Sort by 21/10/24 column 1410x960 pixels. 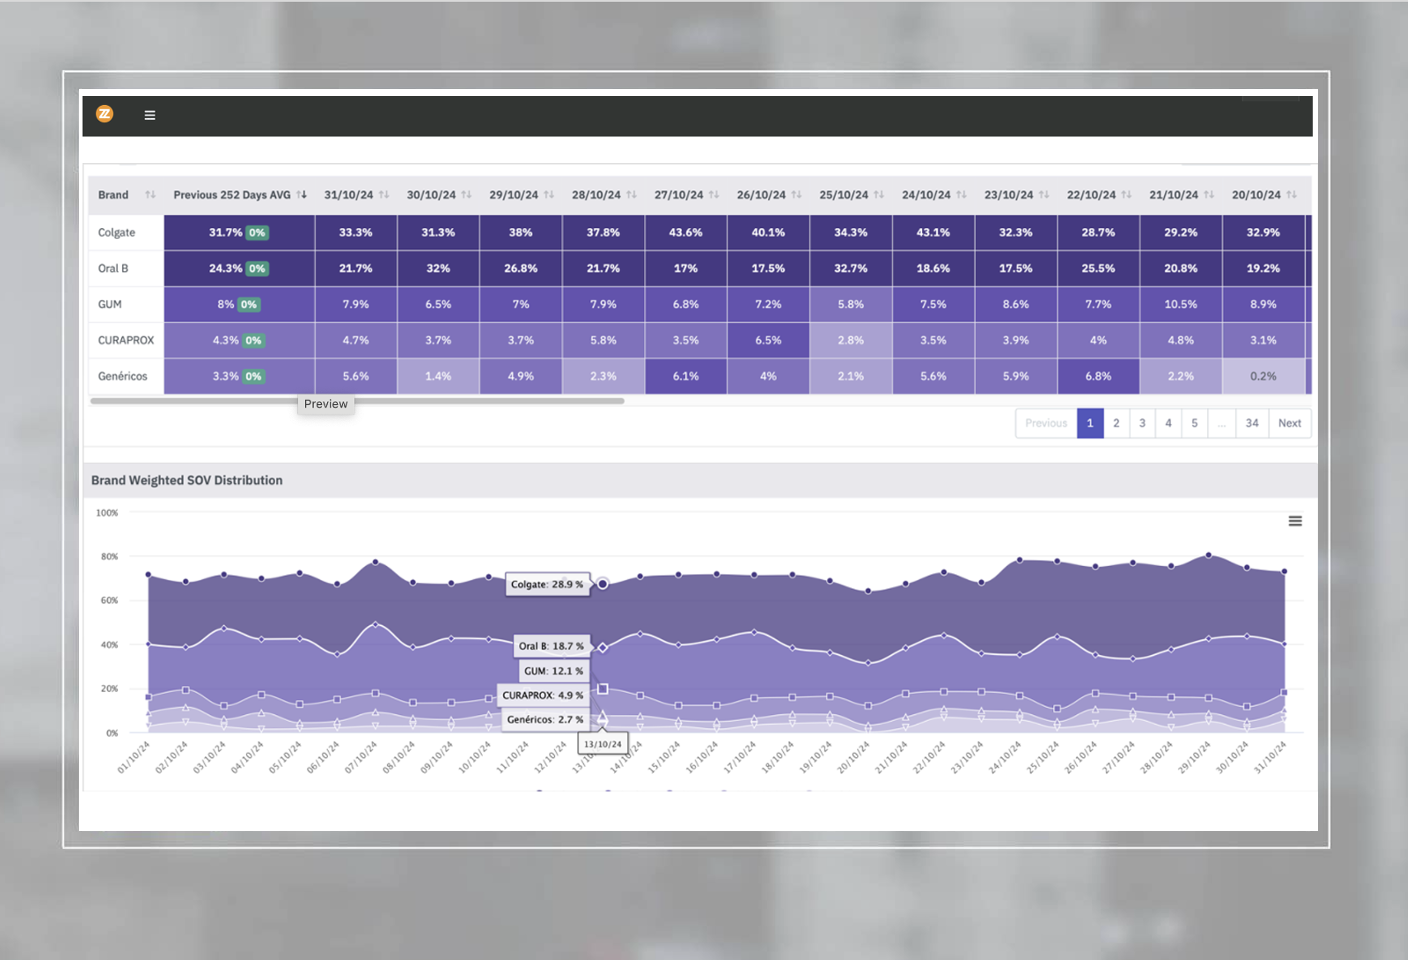click(1209, 195)
